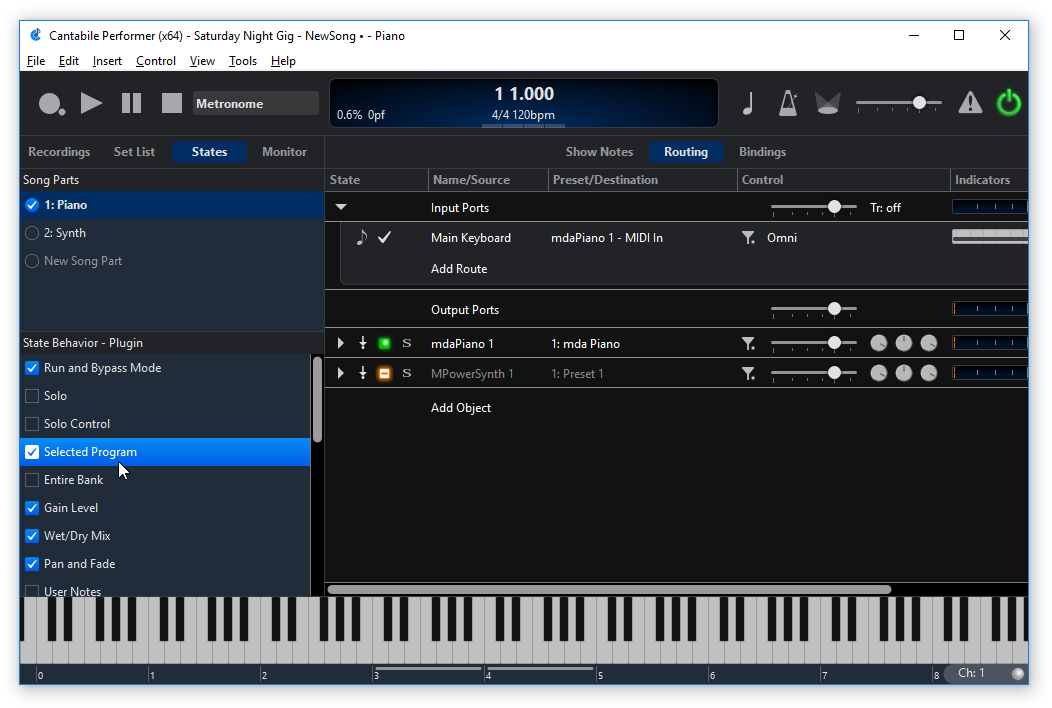Open the Help menu
1052x708 pixels.
(x=282, y=61)
